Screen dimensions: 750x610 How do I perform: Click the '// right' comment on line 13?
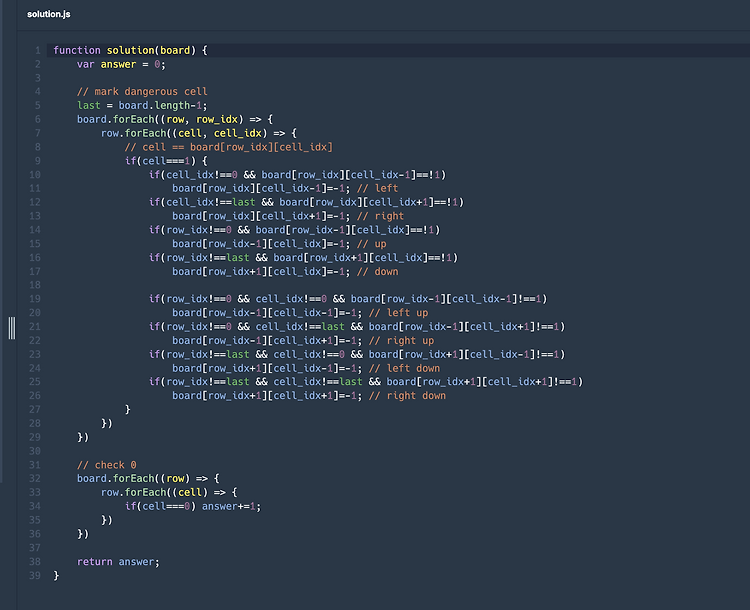(380, 216)
